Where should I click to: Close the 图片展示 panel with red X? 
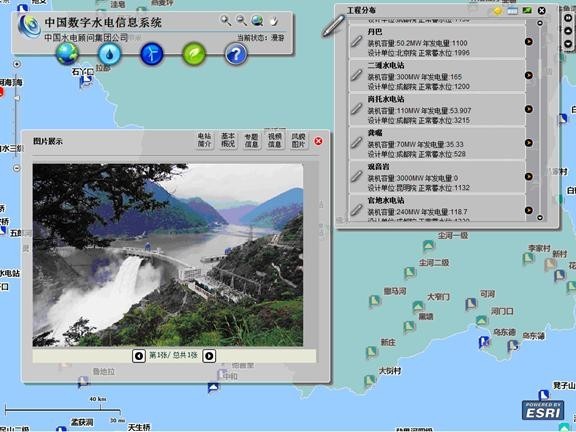(x=318, y=141)
